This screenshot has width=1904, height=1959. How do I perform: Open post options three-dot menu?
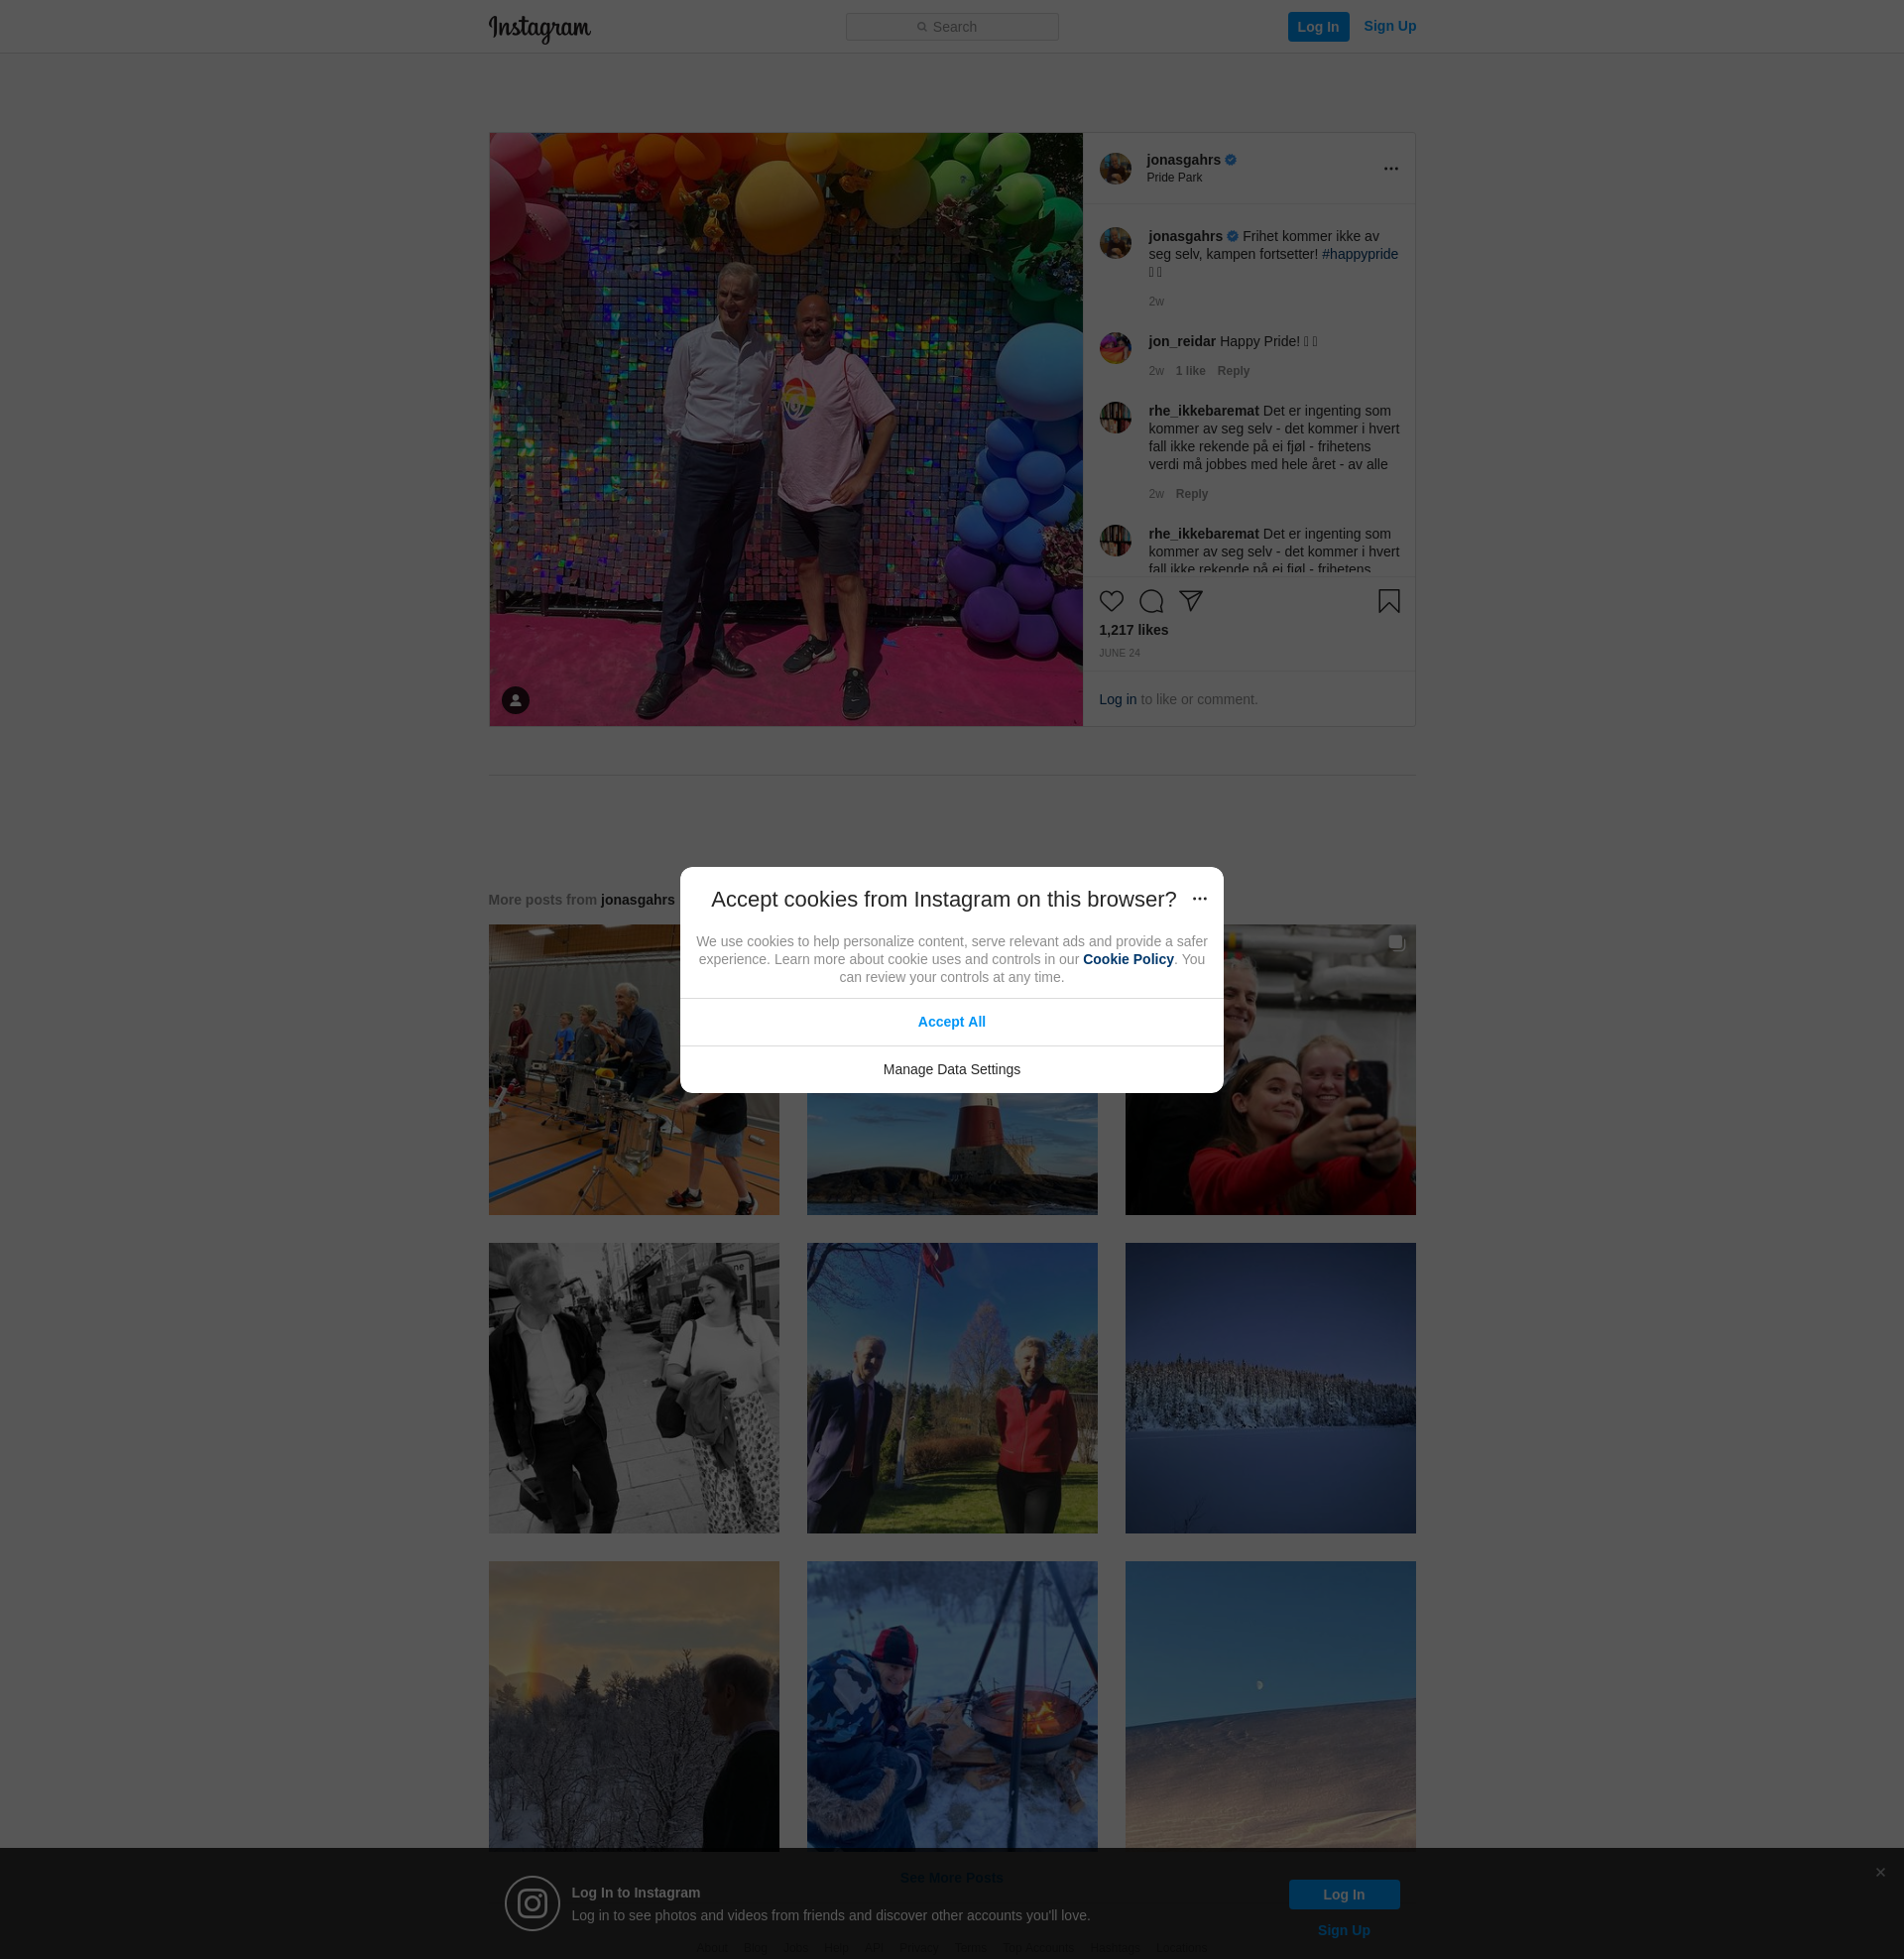tap(1390, 169)
